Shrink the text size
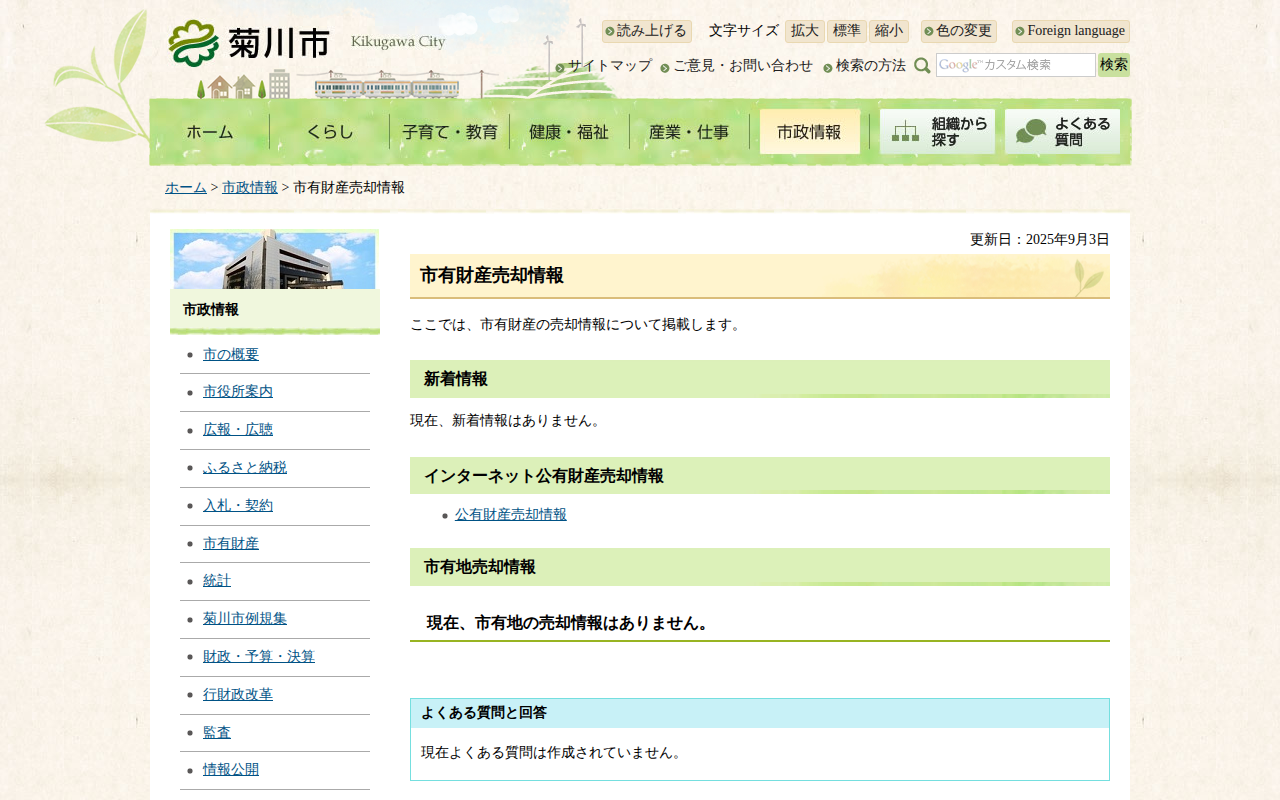 coord(888,31)
